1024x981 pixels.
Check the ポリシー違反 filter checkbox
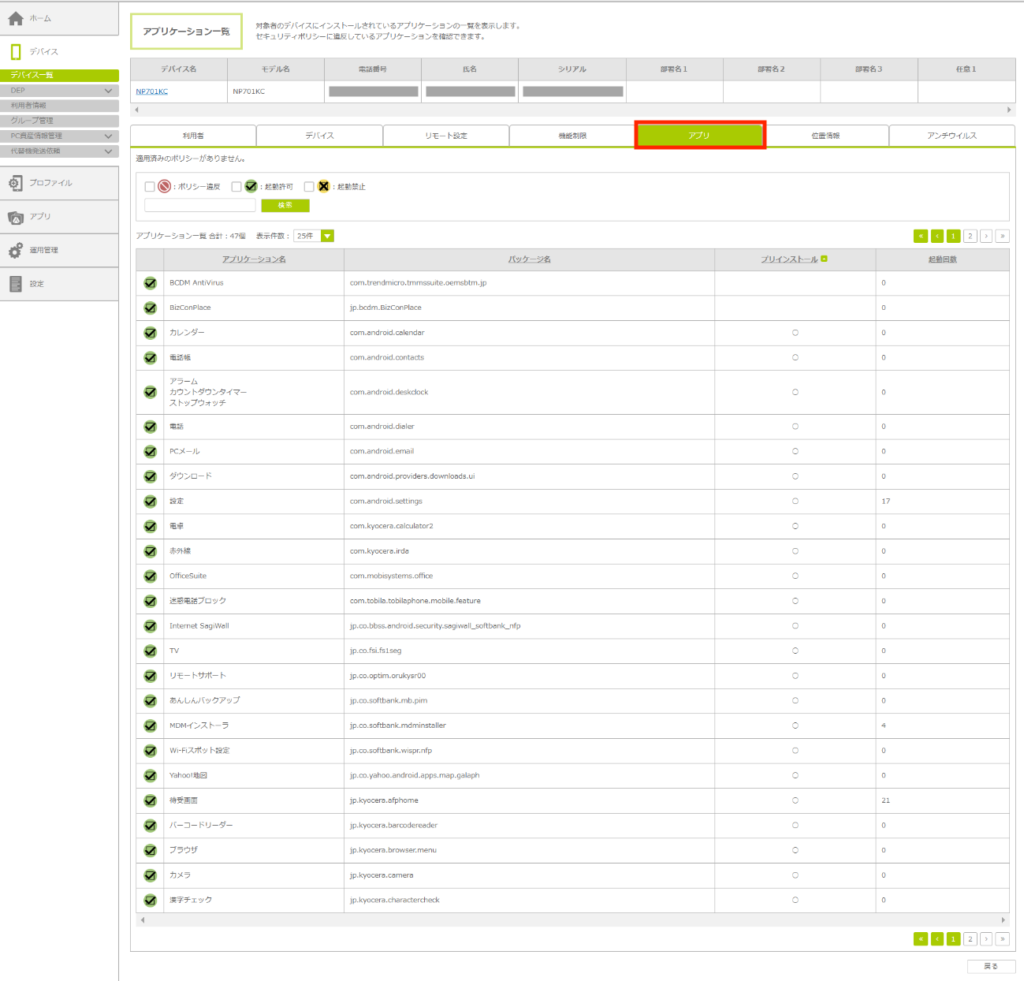tap(149, 187)
